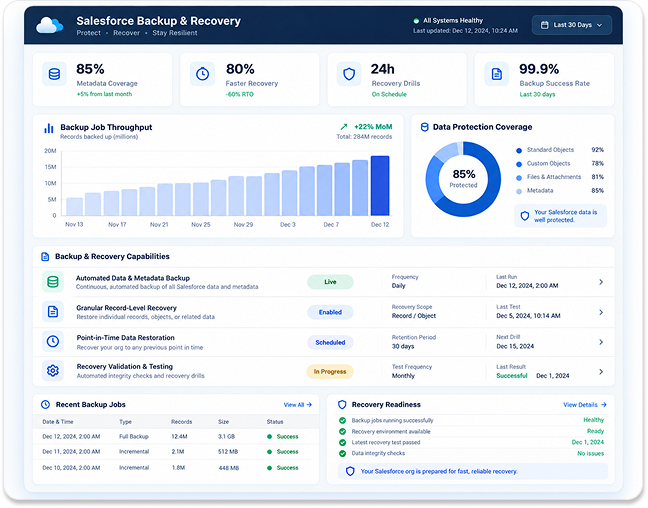Viewport: 648px width, 508px height.
Task: Click the In Progress status badge
Action: pyautogui.click(x=330, y=372)
